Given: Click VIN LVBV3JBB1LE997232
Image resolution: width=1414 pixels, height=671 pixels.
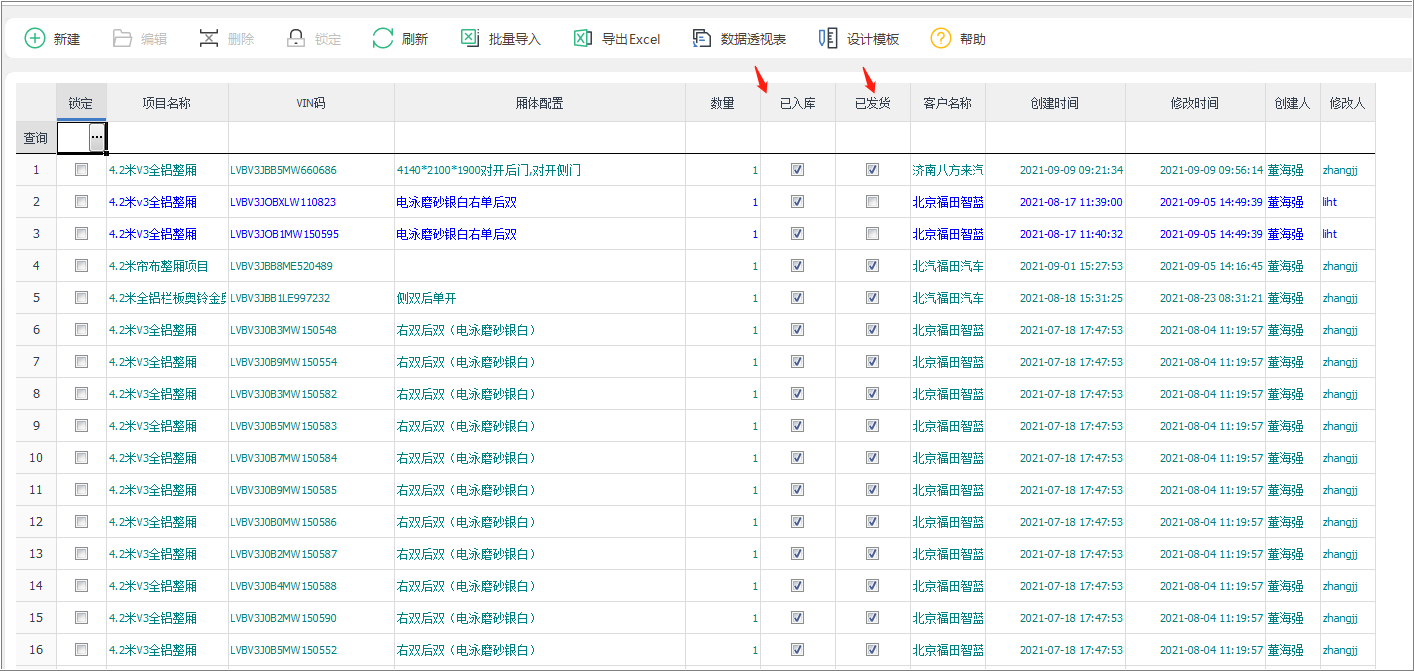Looking at the screenshot, I should point(280,298).
